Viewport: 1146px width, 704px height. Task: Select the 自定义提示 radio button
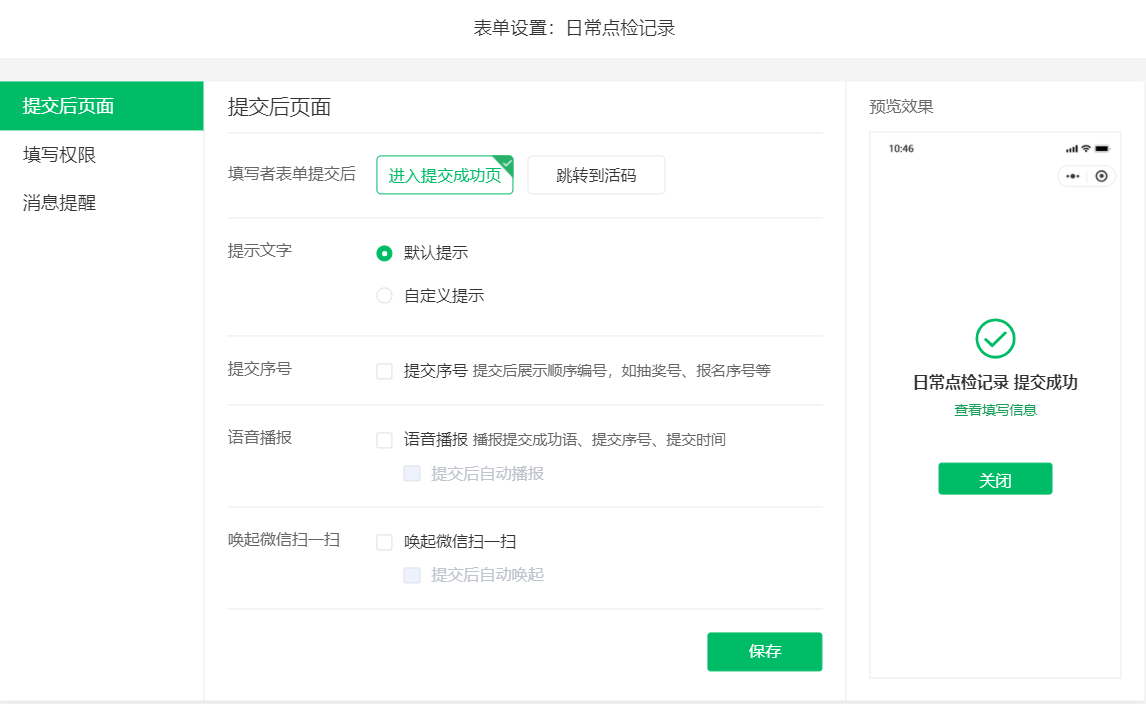[x=384, y=295]
